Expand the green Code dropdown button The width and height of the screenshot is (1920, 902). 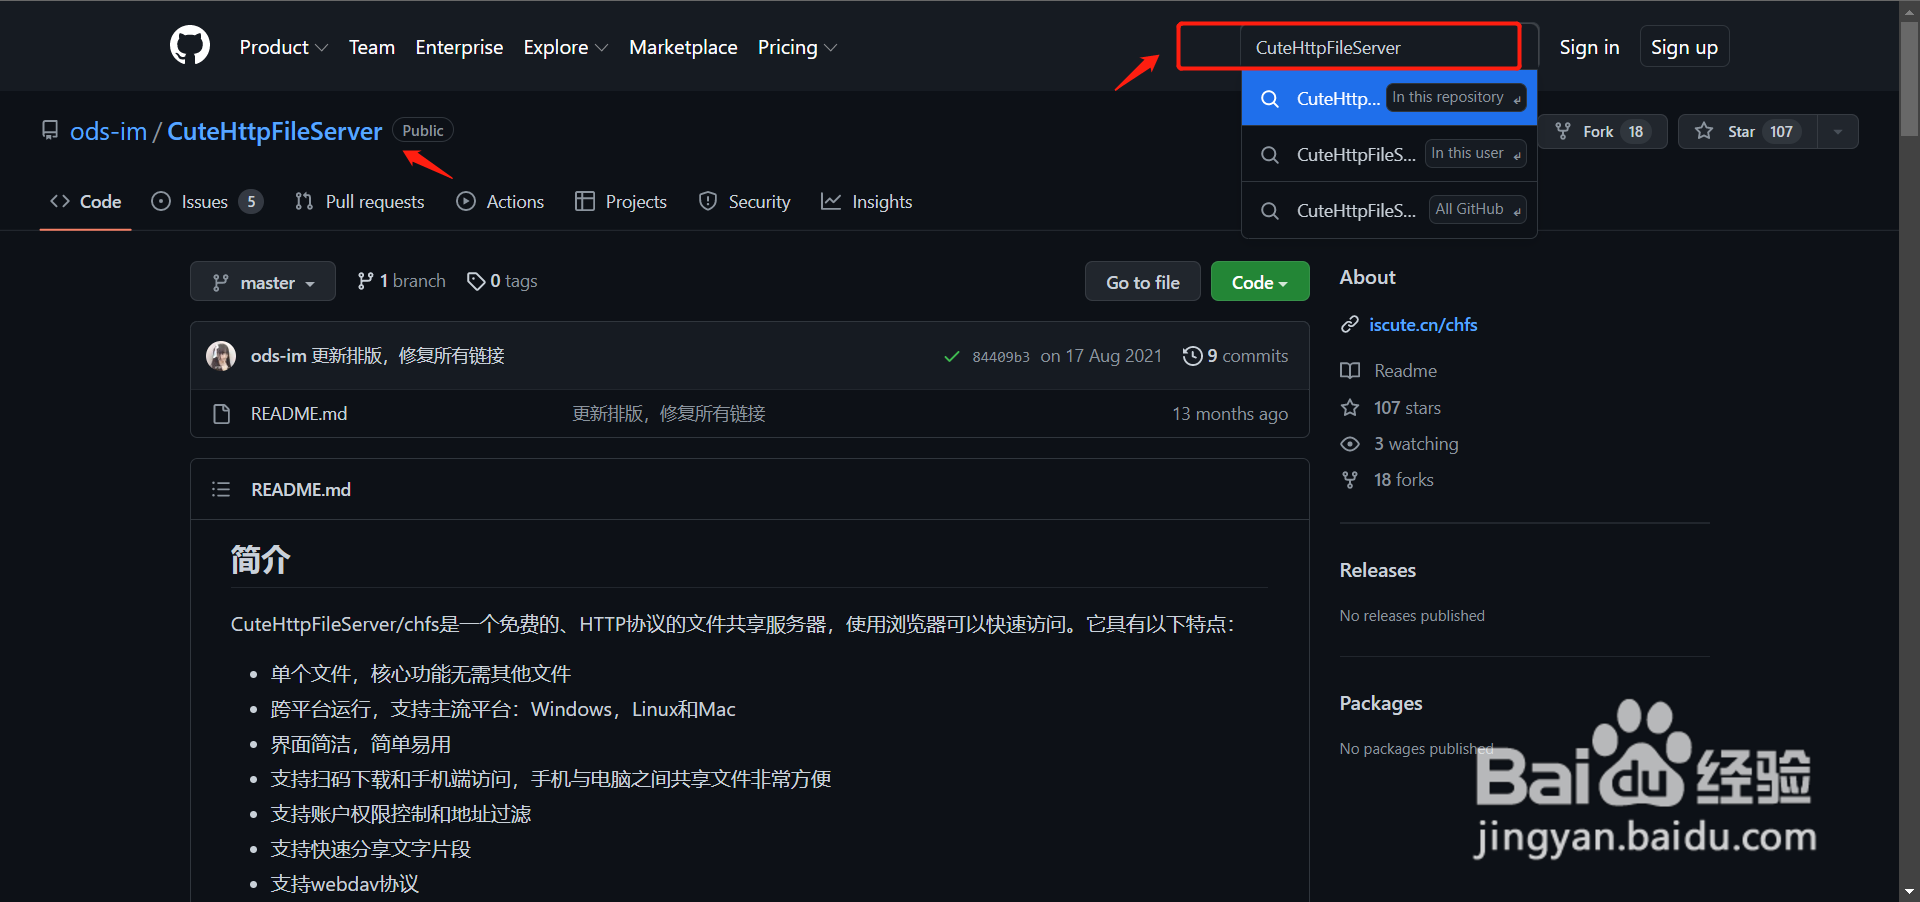click(1260, 282)
